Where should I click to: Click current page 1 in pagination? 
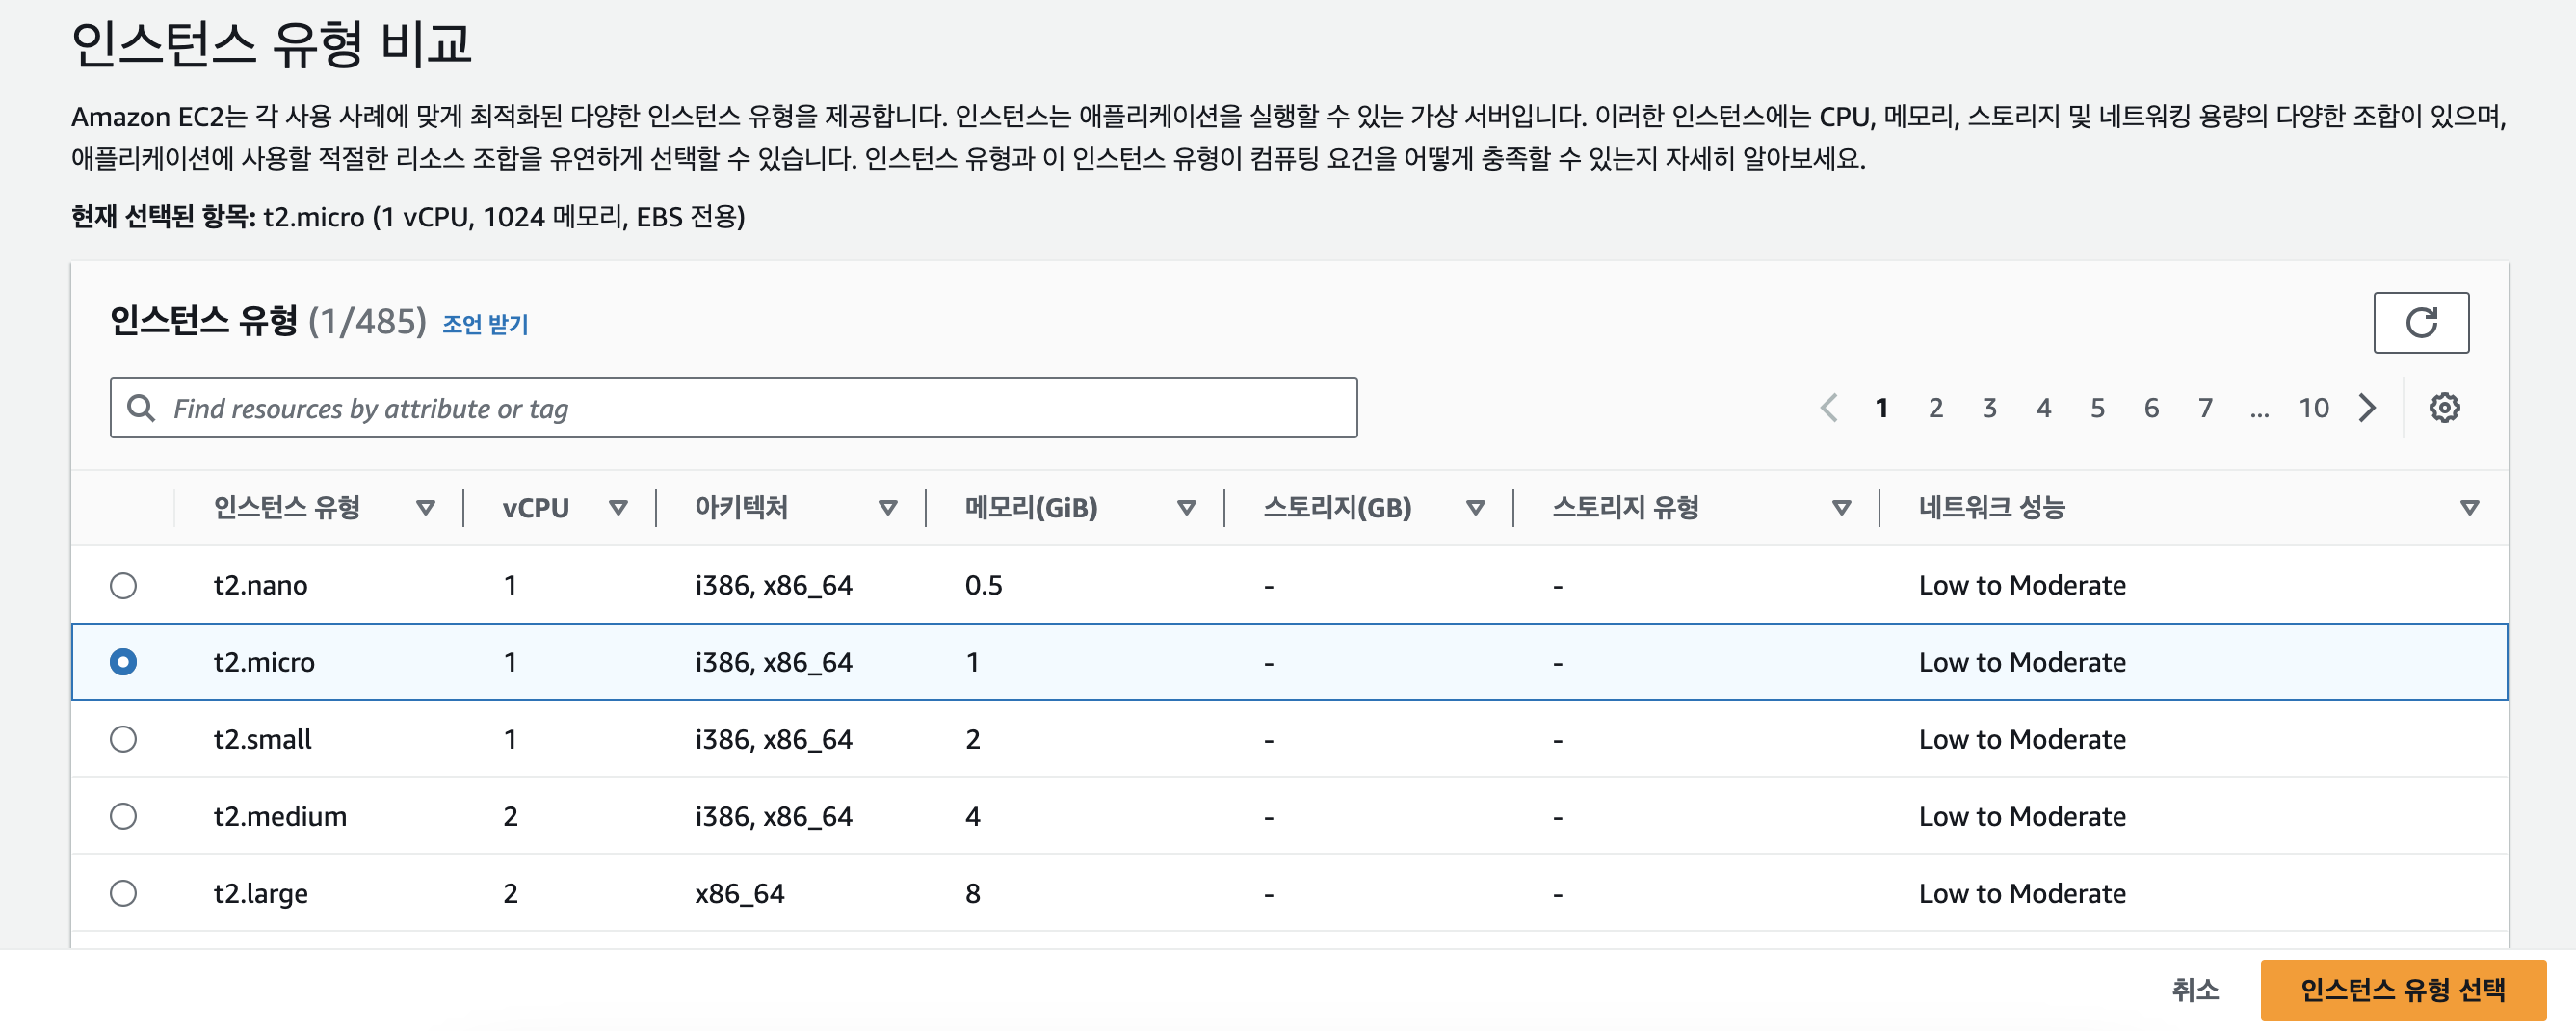tap(1882, 408)
